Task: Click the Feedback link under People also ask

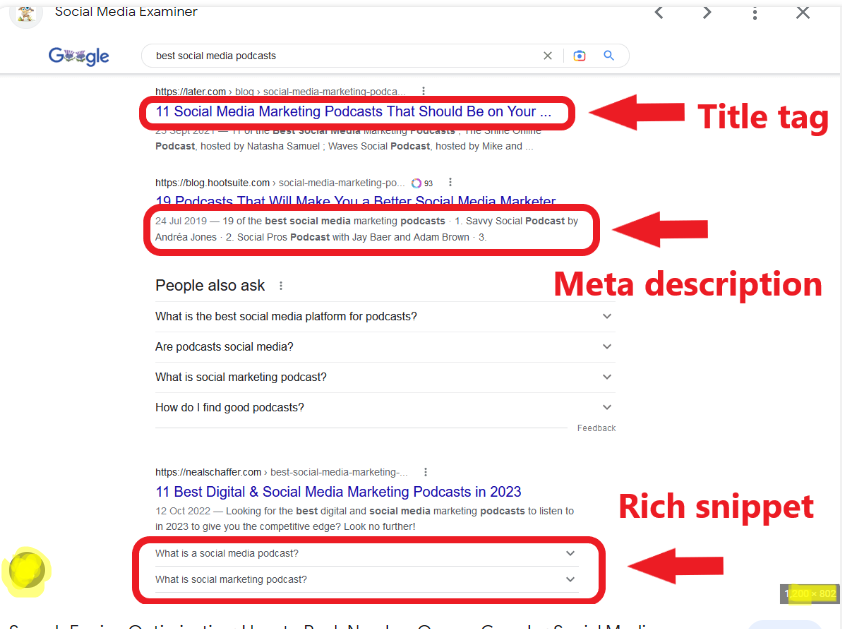Action: tap(596, 428)
